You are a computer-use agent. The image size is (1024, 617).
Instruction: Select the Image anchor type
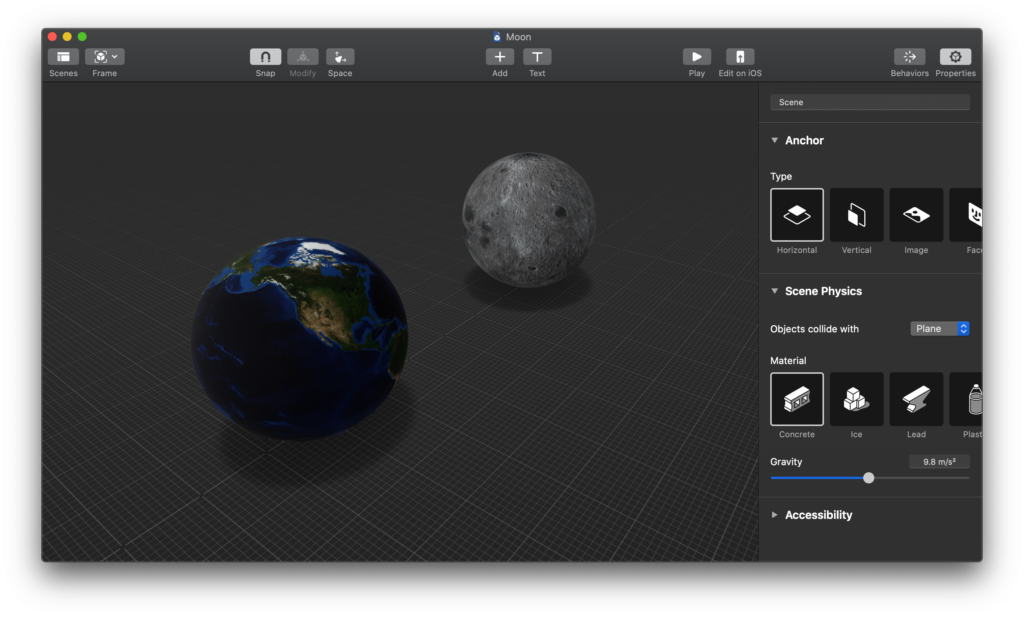916,215
